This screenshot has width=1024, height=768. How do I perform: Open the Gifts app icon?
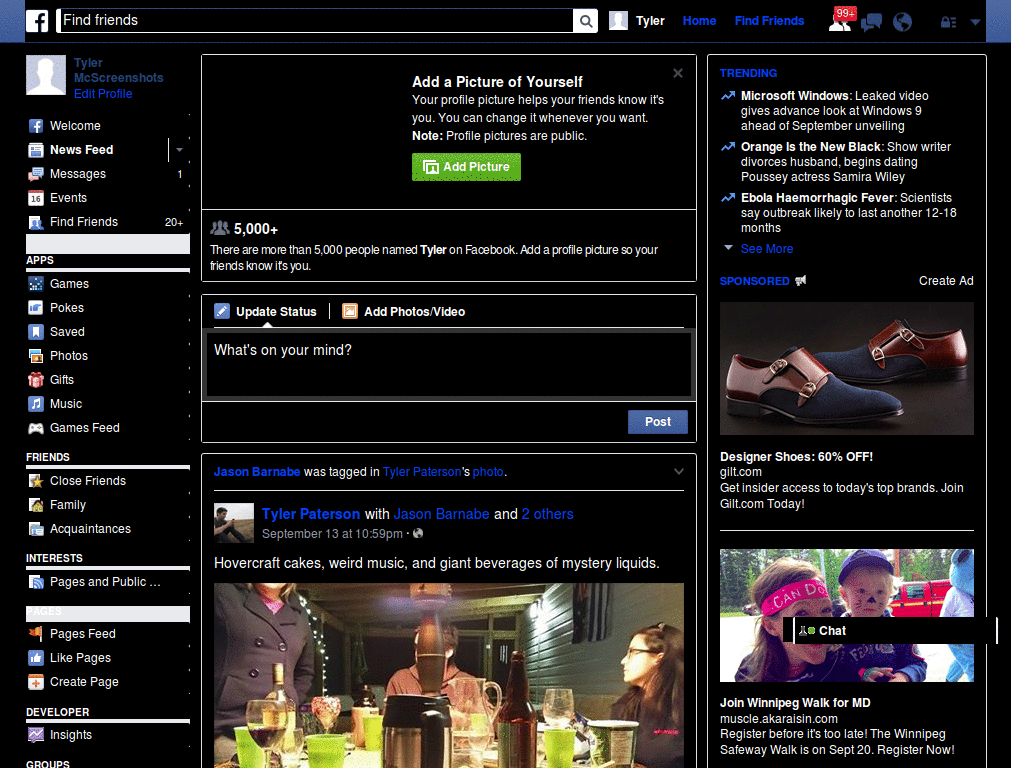pyautogui.click(x=36, y=380)
